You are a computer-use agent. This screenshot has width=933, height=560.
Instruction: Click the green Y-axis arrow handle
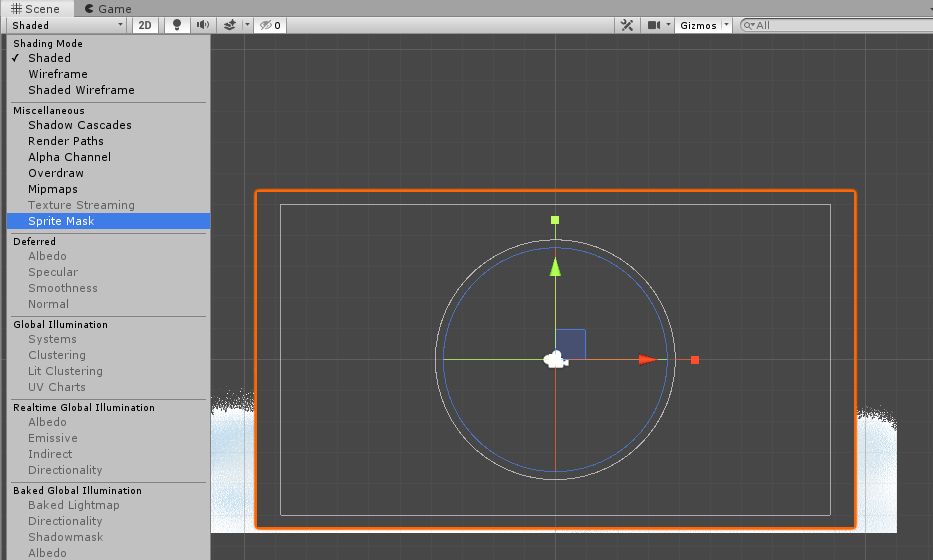555,266
